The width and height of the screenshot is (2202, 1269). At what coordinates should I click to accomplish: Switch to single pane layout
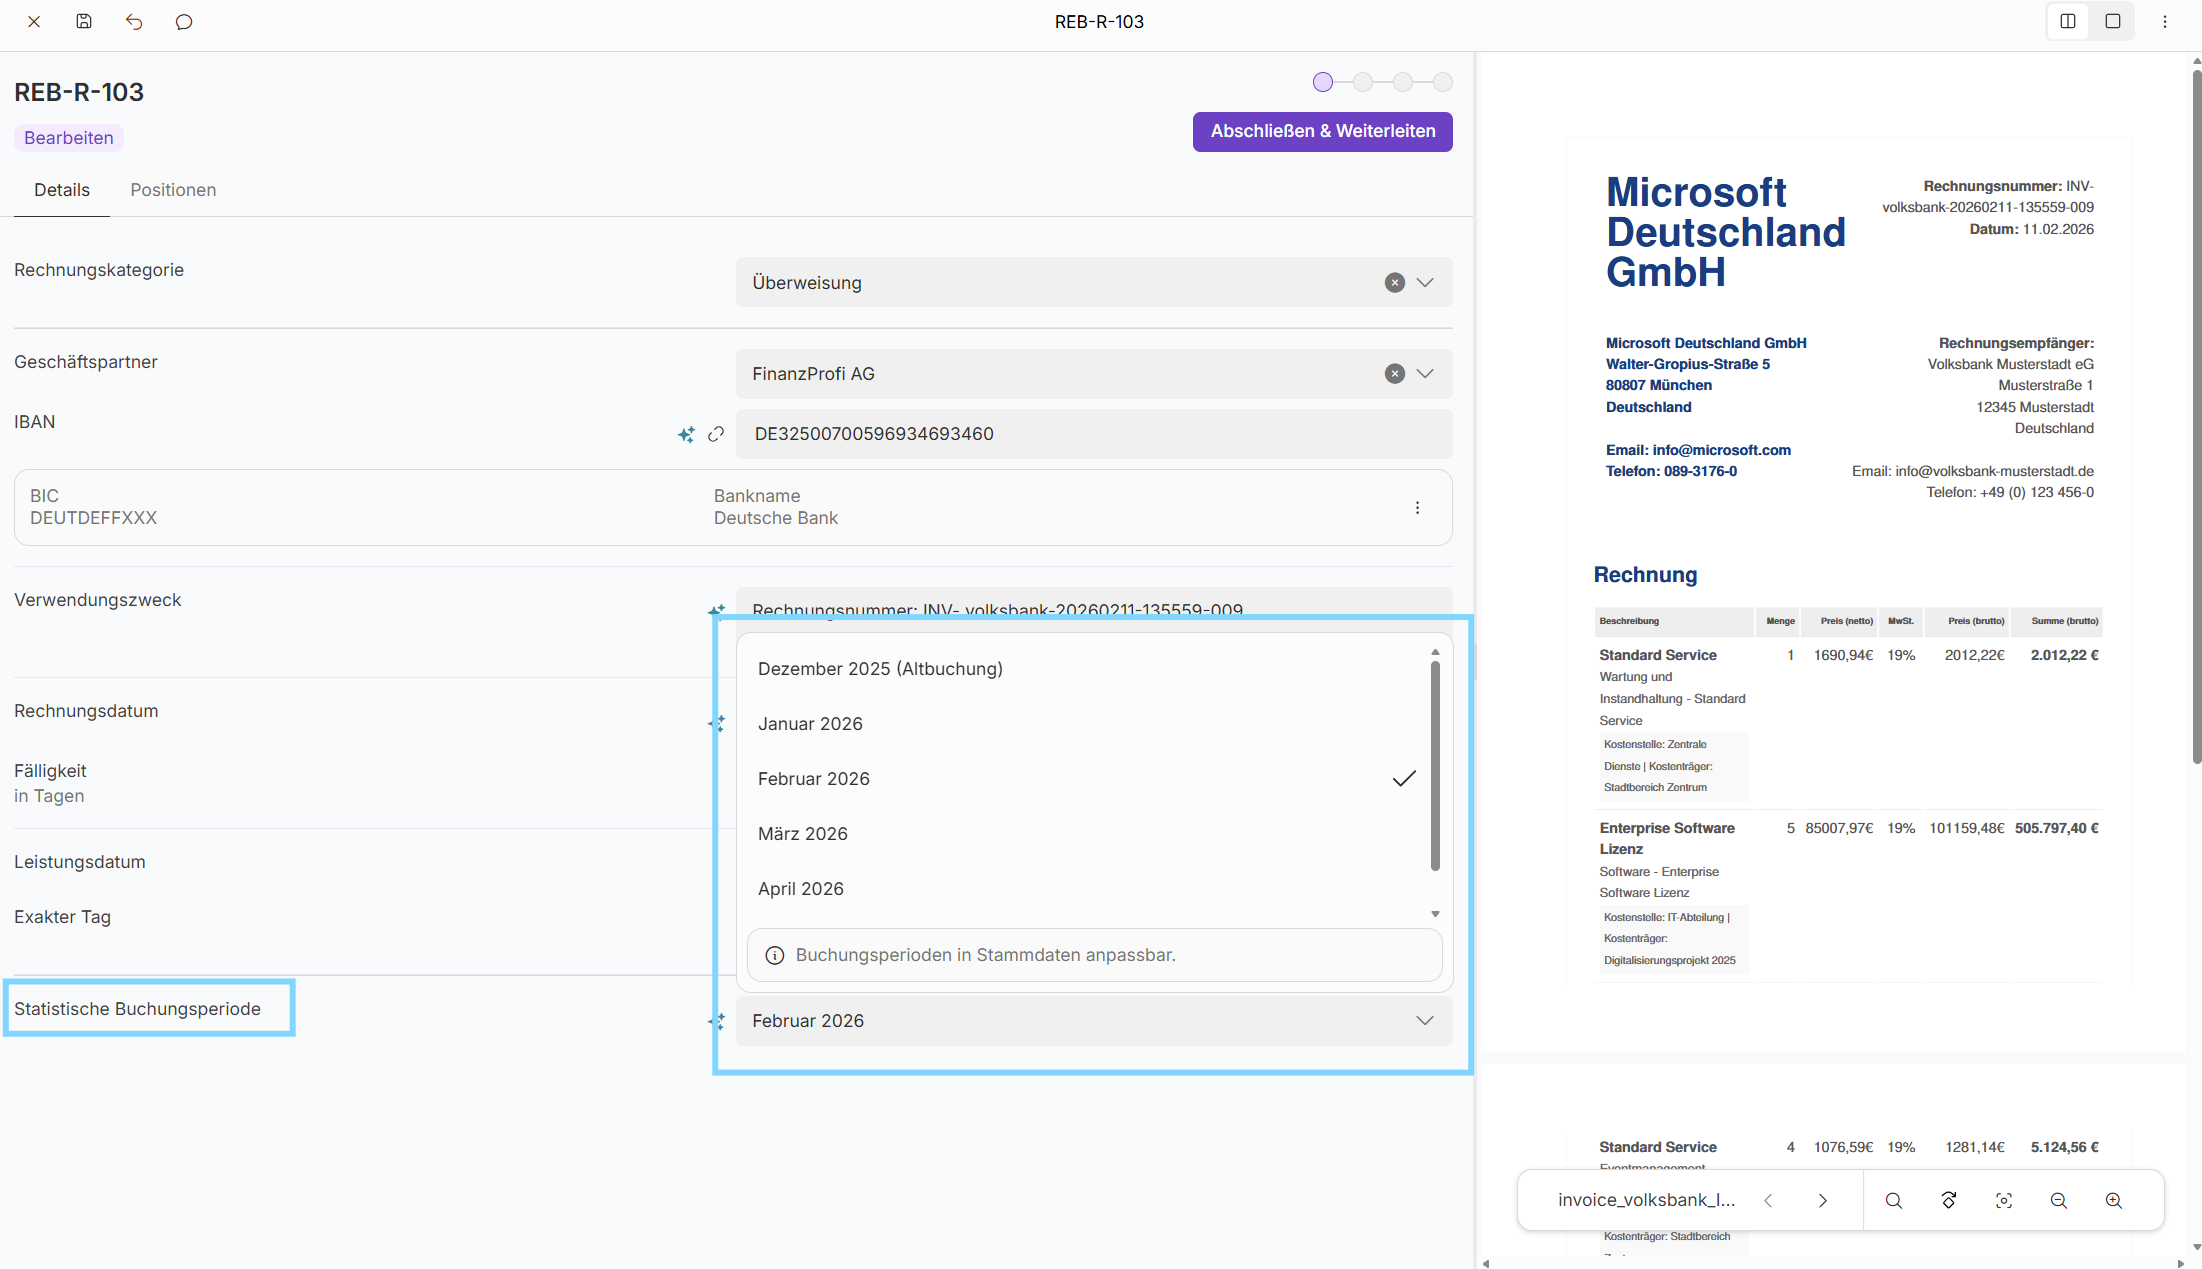tap(2113, 21)
